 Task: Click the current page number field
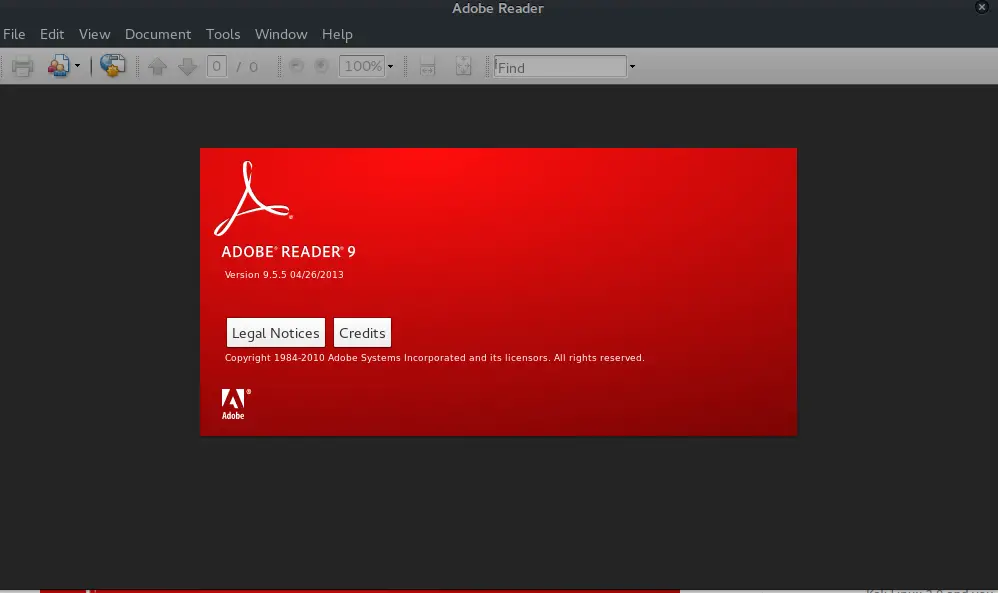216,66
